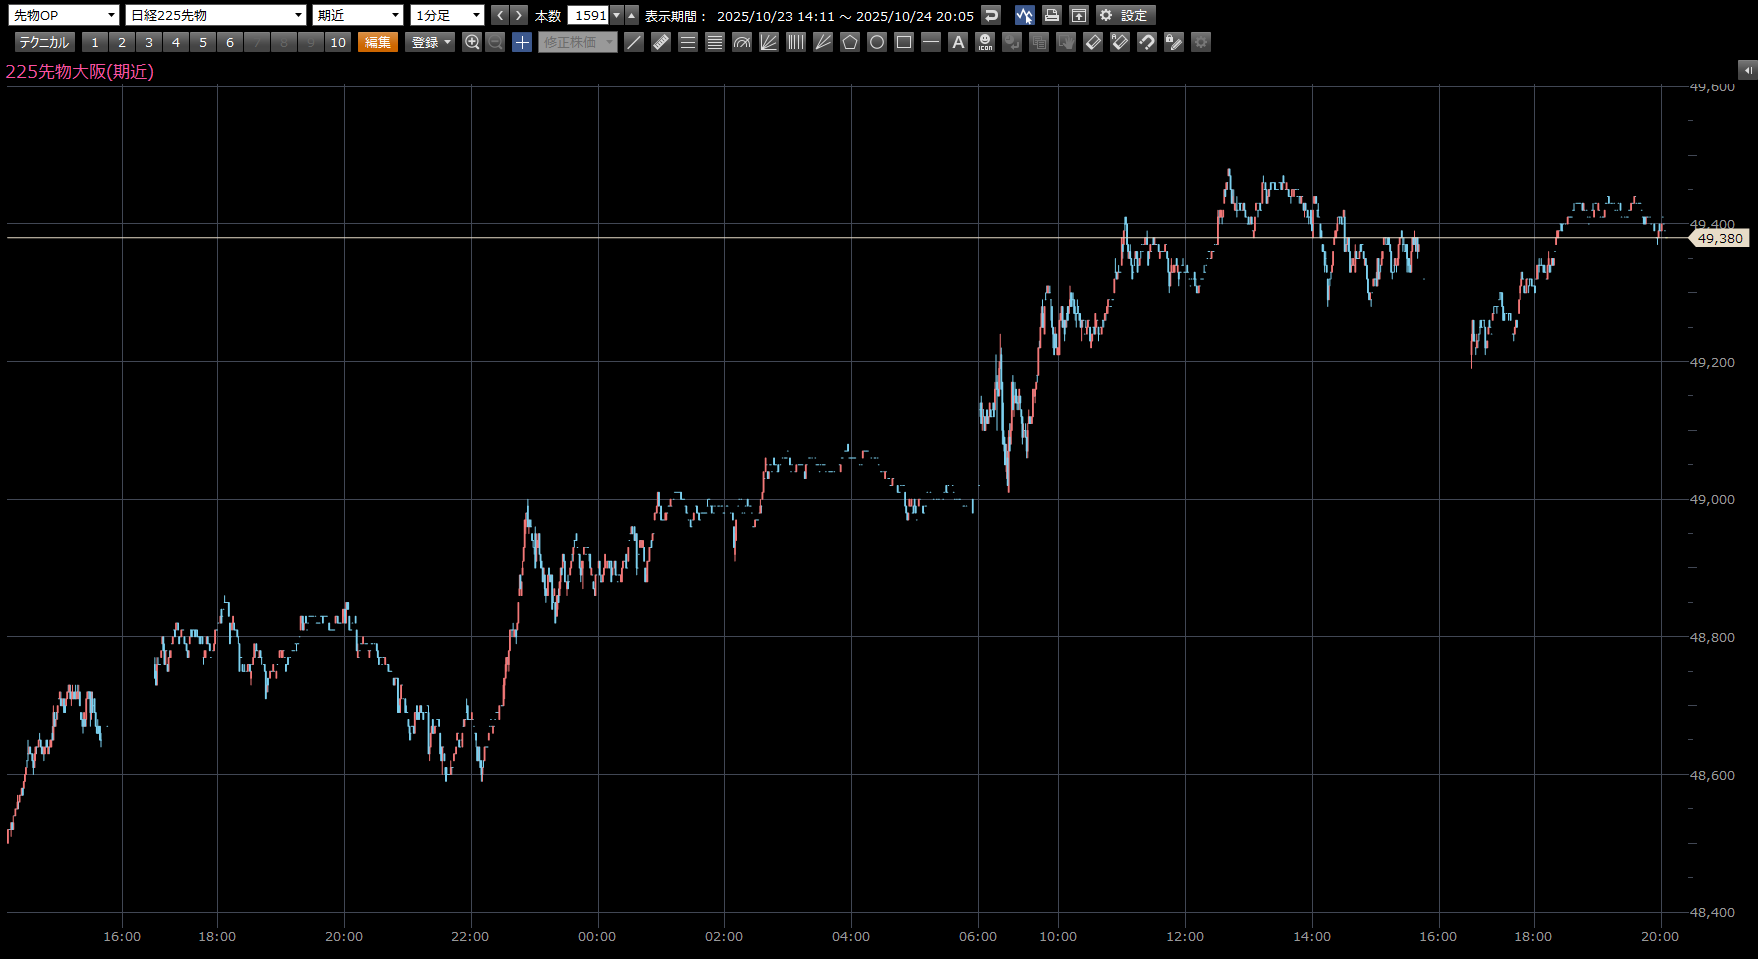The image size is (1758, 959).
Task: Select the ruler measurement tool
Action: click(661, 42)
